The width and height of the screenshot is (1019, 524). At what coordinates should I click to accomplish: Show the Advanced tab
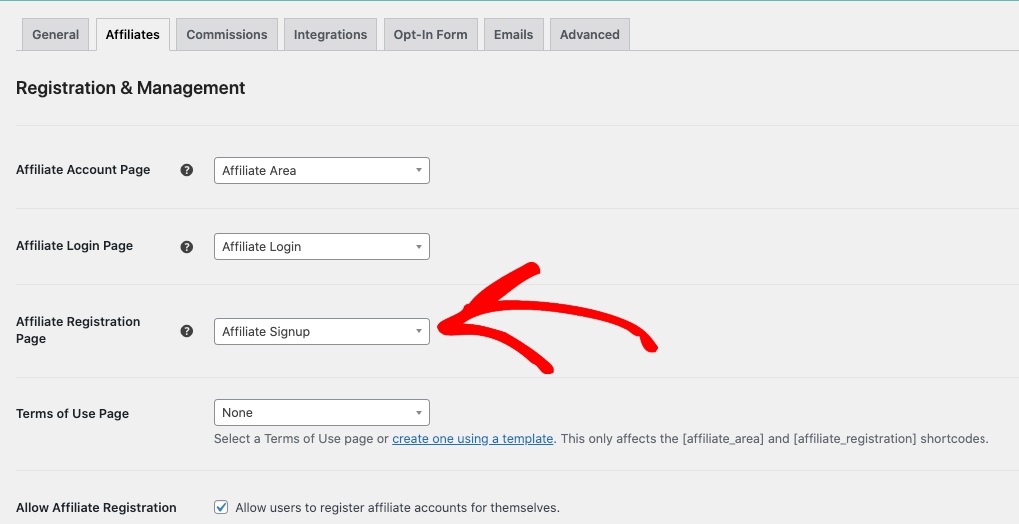[589, 34]
